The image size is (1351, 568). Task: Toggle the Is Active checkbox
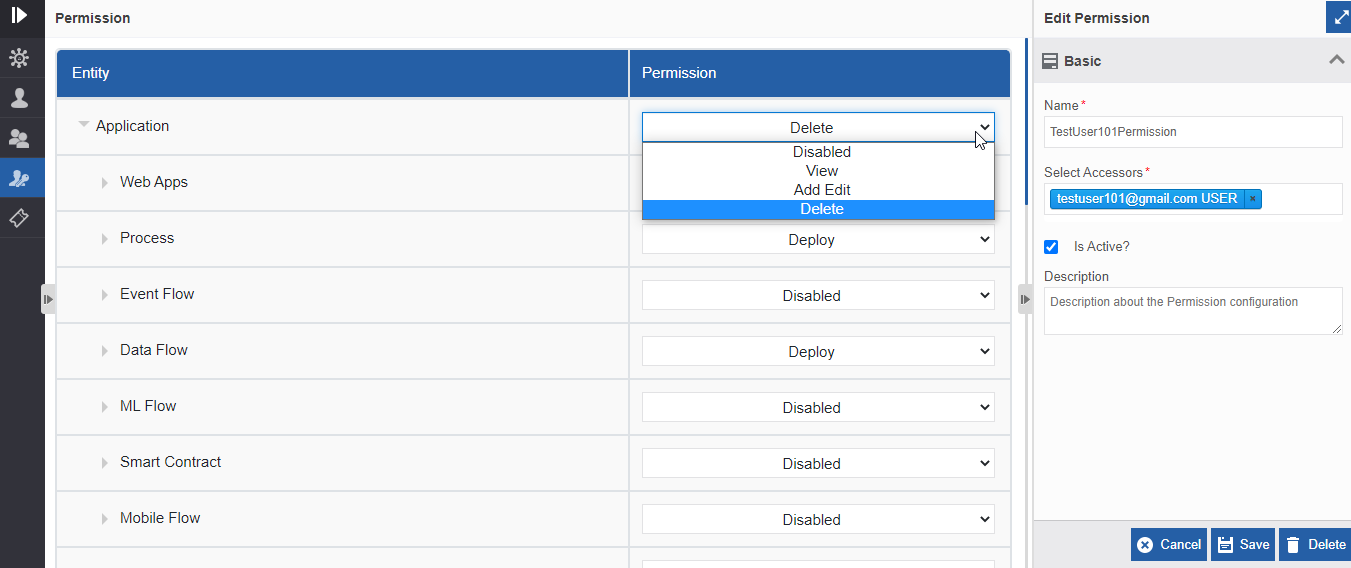1051,247
